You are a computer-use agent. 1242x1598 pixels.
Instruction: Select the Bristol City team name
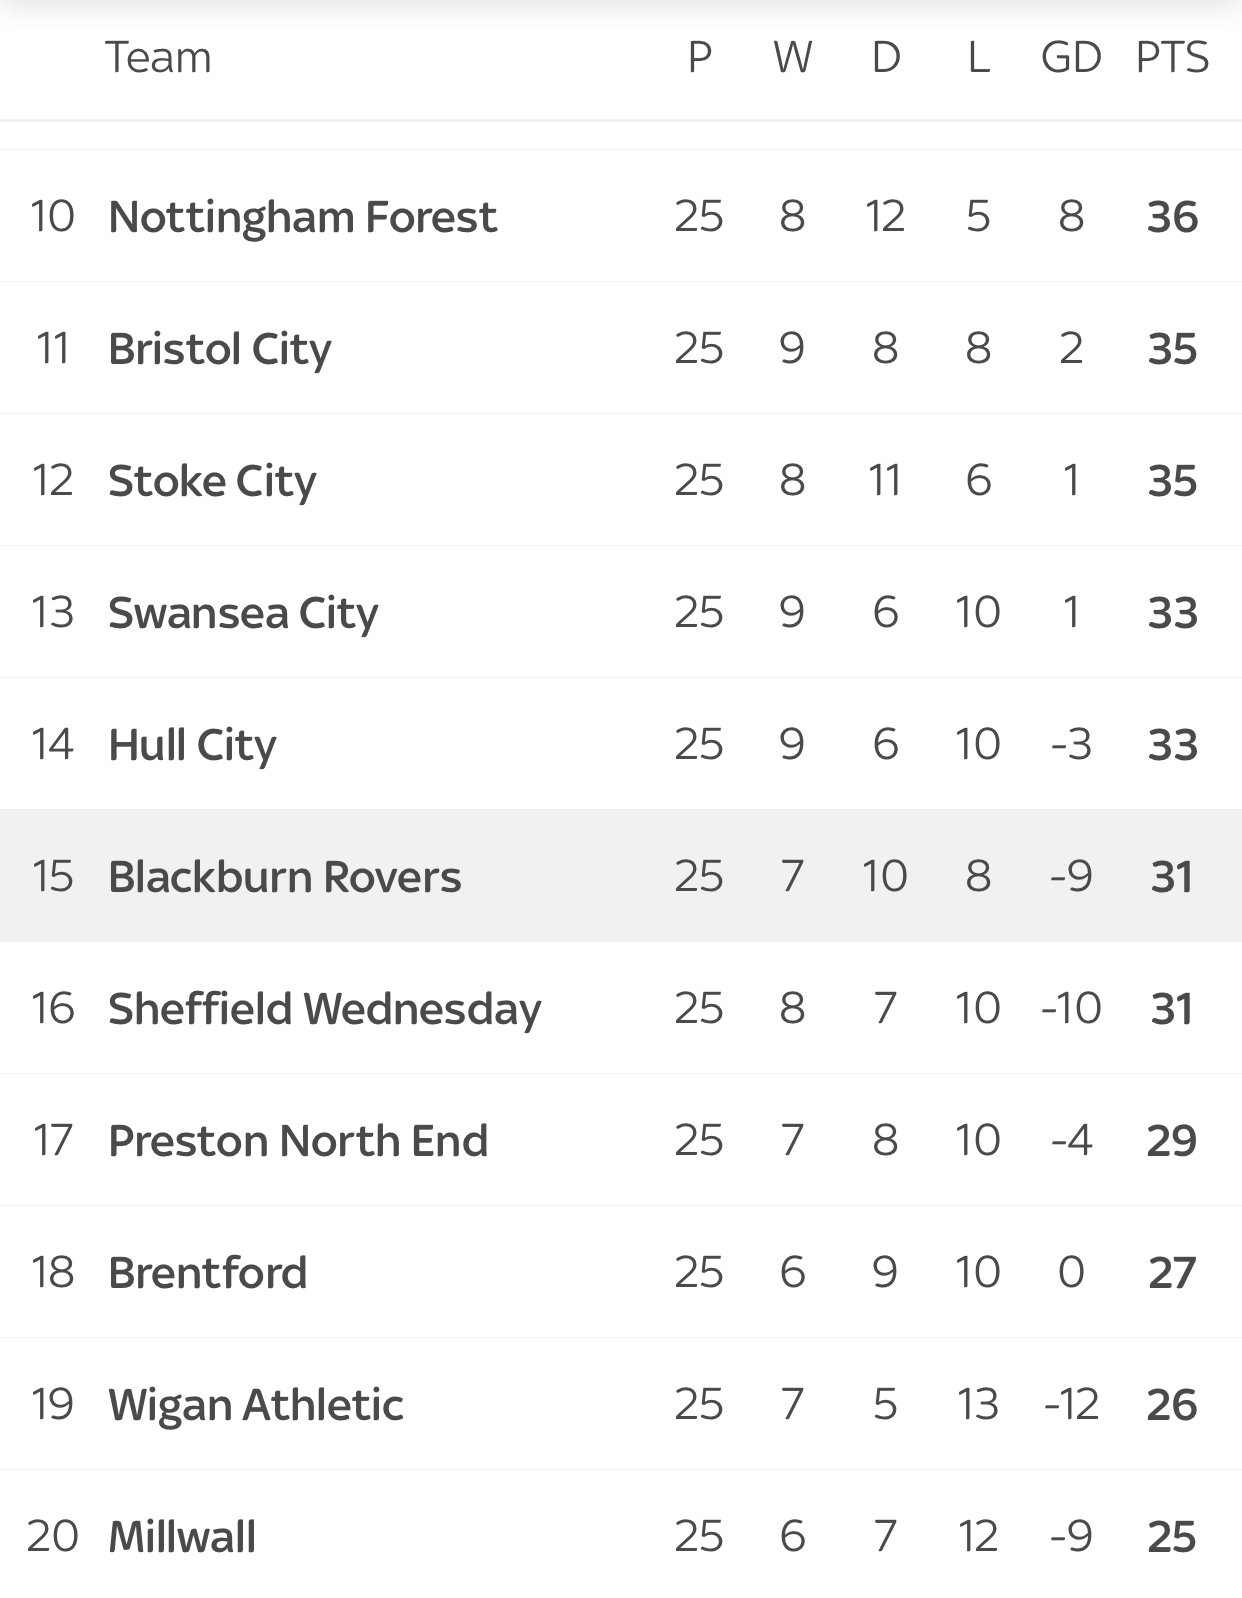click(x=219, y=349)
